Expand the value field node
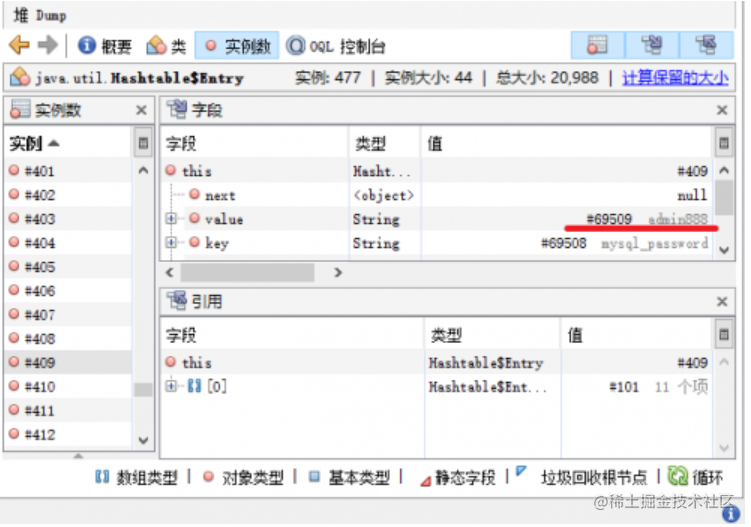Screen dimensions: 751x527 pyautogui.click(x=171, y=218)
